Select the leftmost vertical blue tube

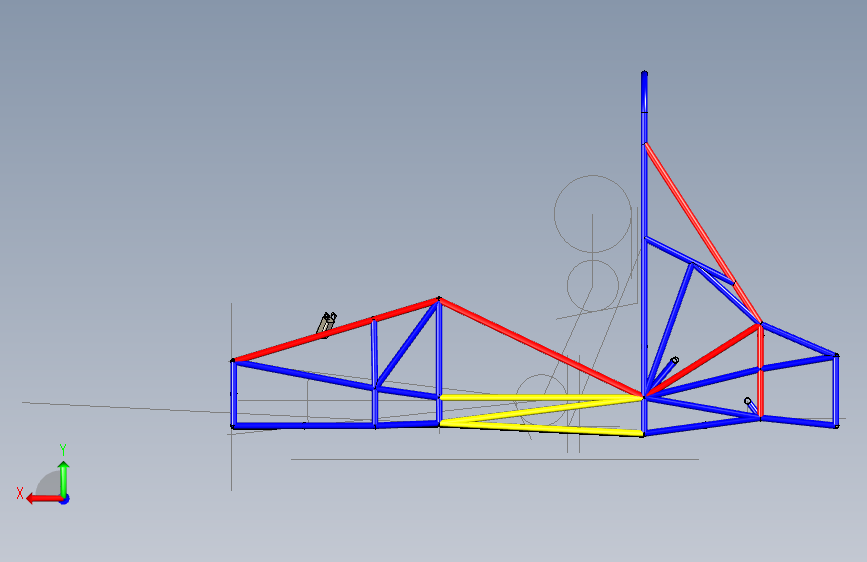[233, 393]
